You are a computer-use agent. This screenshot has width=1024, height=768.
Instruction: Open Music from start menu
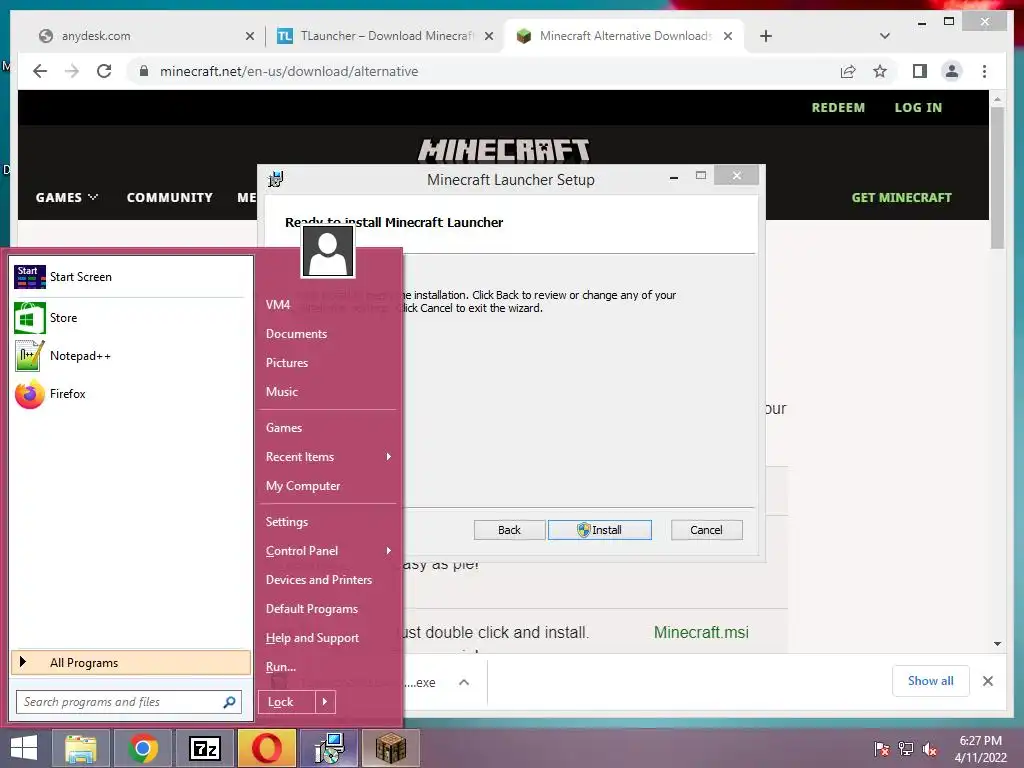[281, 392]
